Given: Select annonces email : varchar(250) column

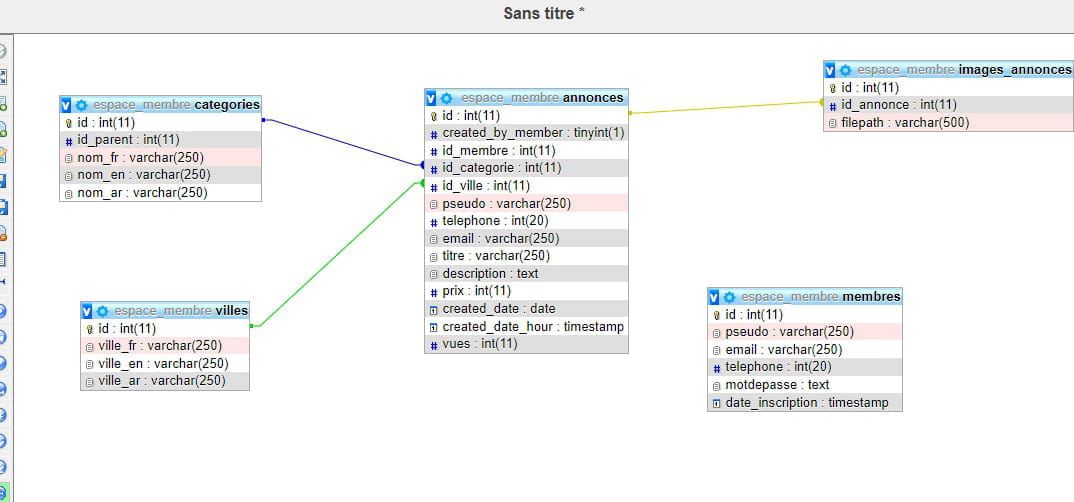Looking at the screenshot, I should pos(526,239).
